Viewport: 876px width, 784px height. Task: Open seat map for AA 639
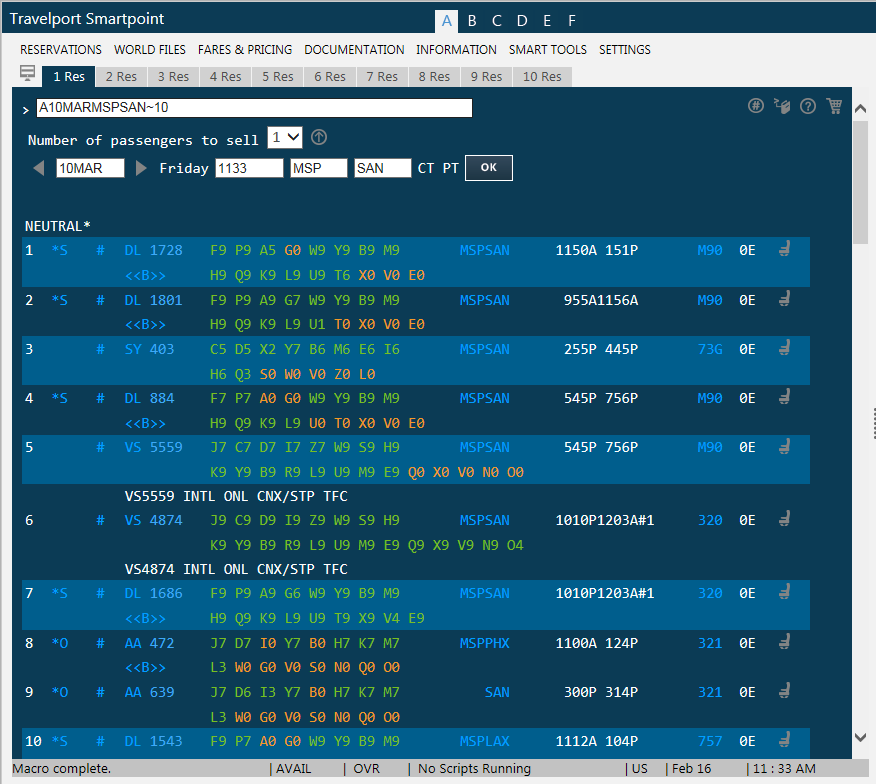(x=784, y=691)
